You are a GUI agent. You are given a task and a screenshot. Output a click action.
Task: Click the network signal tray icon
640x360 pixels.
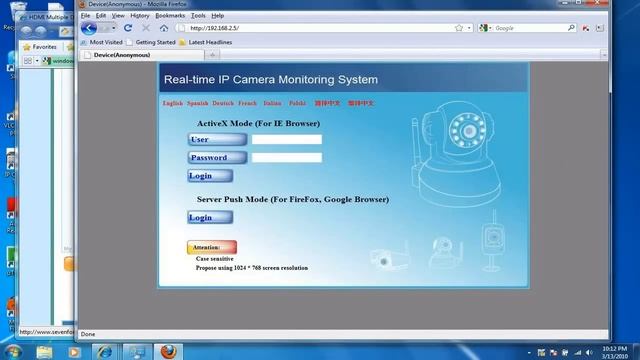point(577,352)
